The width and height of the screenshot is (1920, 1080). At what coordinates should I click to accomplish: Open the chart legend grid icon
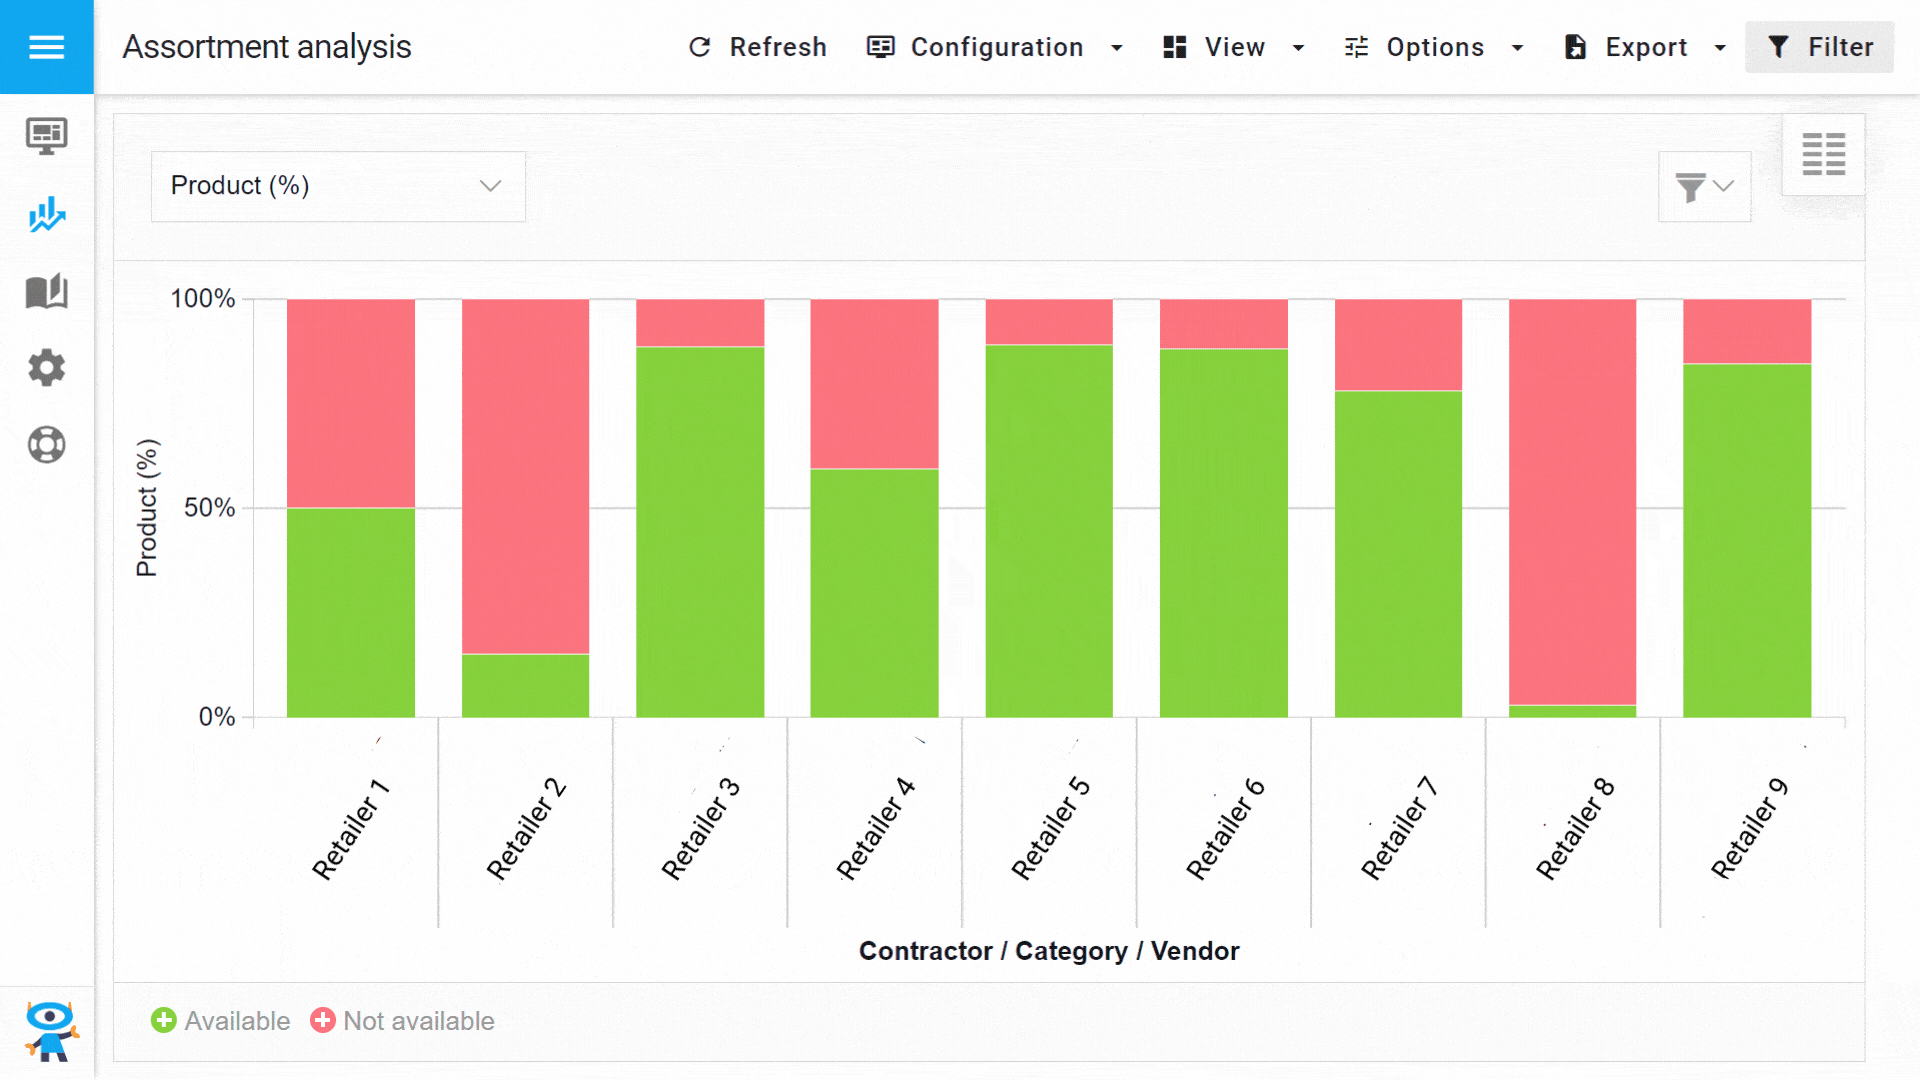click(1823, 154)
